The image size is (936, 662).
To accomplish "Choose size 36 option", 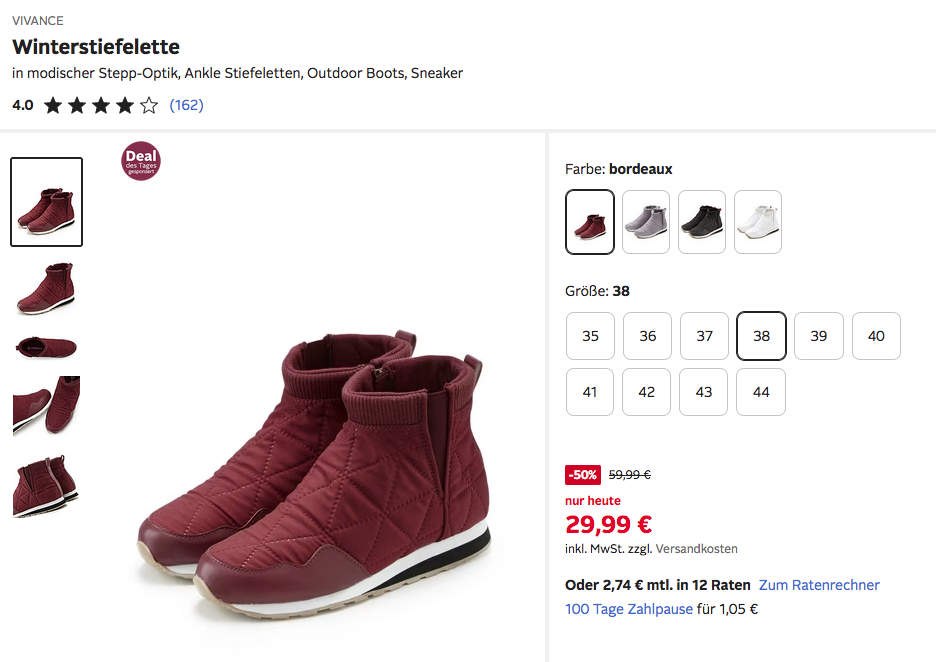I will 648,336.
